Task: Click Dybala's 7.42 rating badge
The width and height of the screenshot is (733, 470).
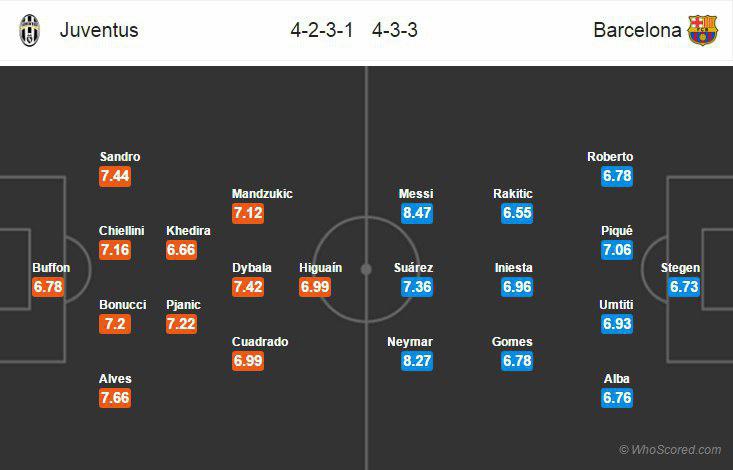Action: tap(248, 287)
